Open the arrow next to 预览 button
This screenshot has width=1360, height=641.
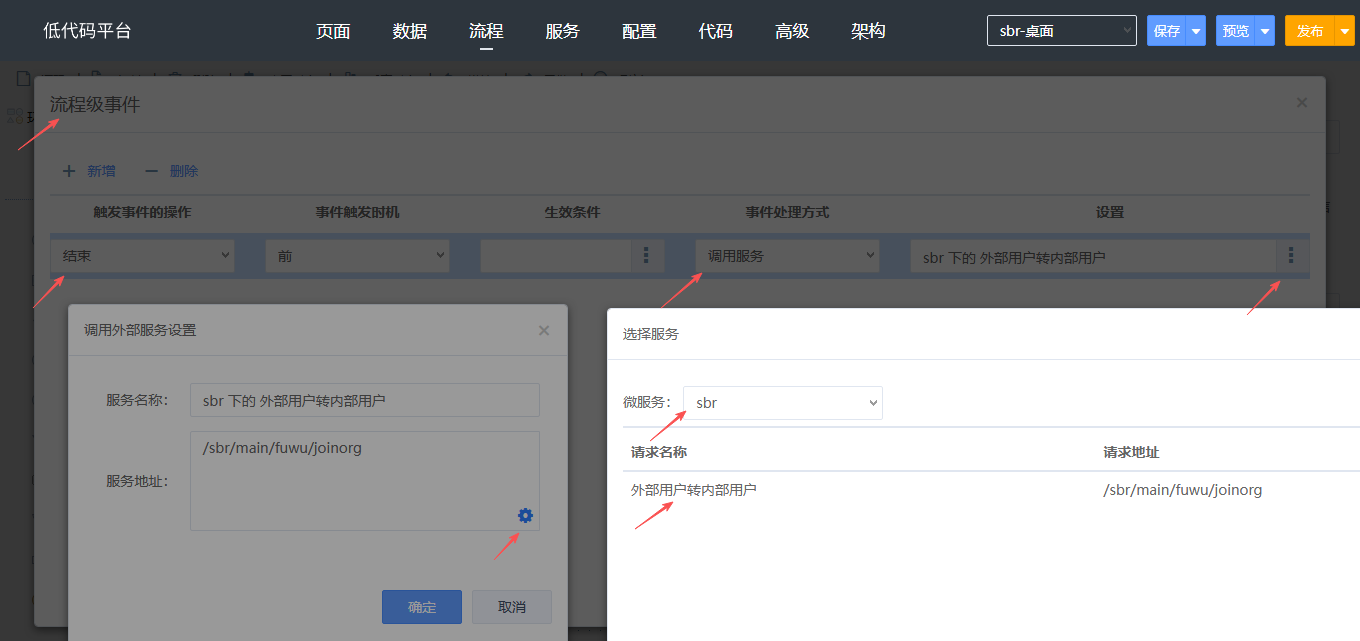[x=1265, y=31]
